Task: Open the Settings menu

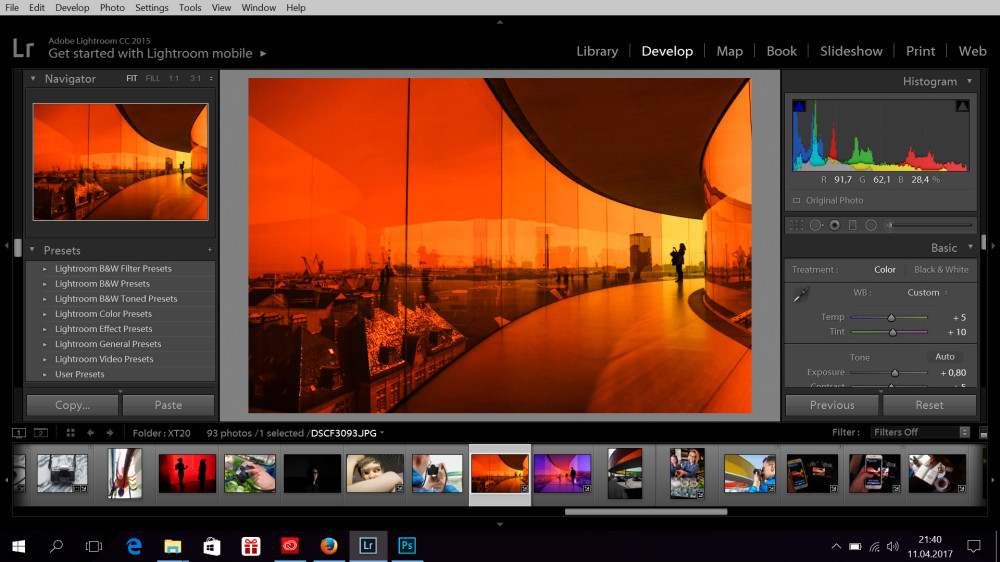Action: click(152, 8)
